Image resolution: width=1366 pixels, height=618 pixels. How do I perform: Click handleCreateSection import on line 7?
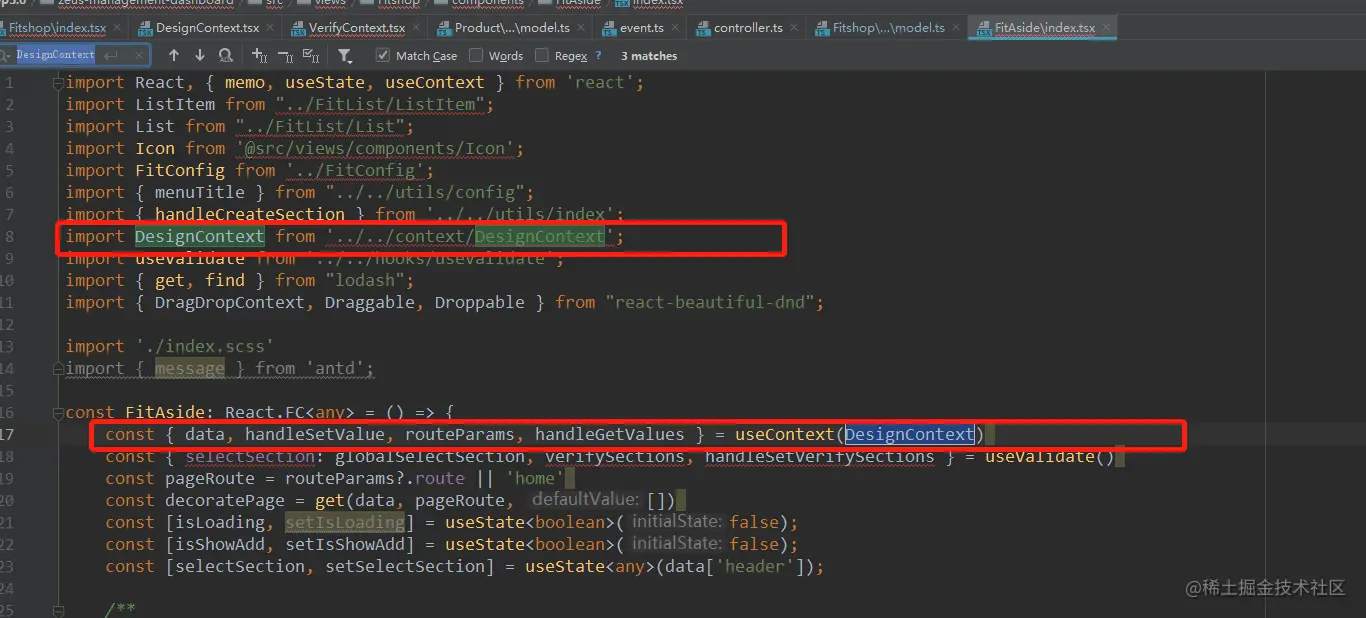point(250,214)
